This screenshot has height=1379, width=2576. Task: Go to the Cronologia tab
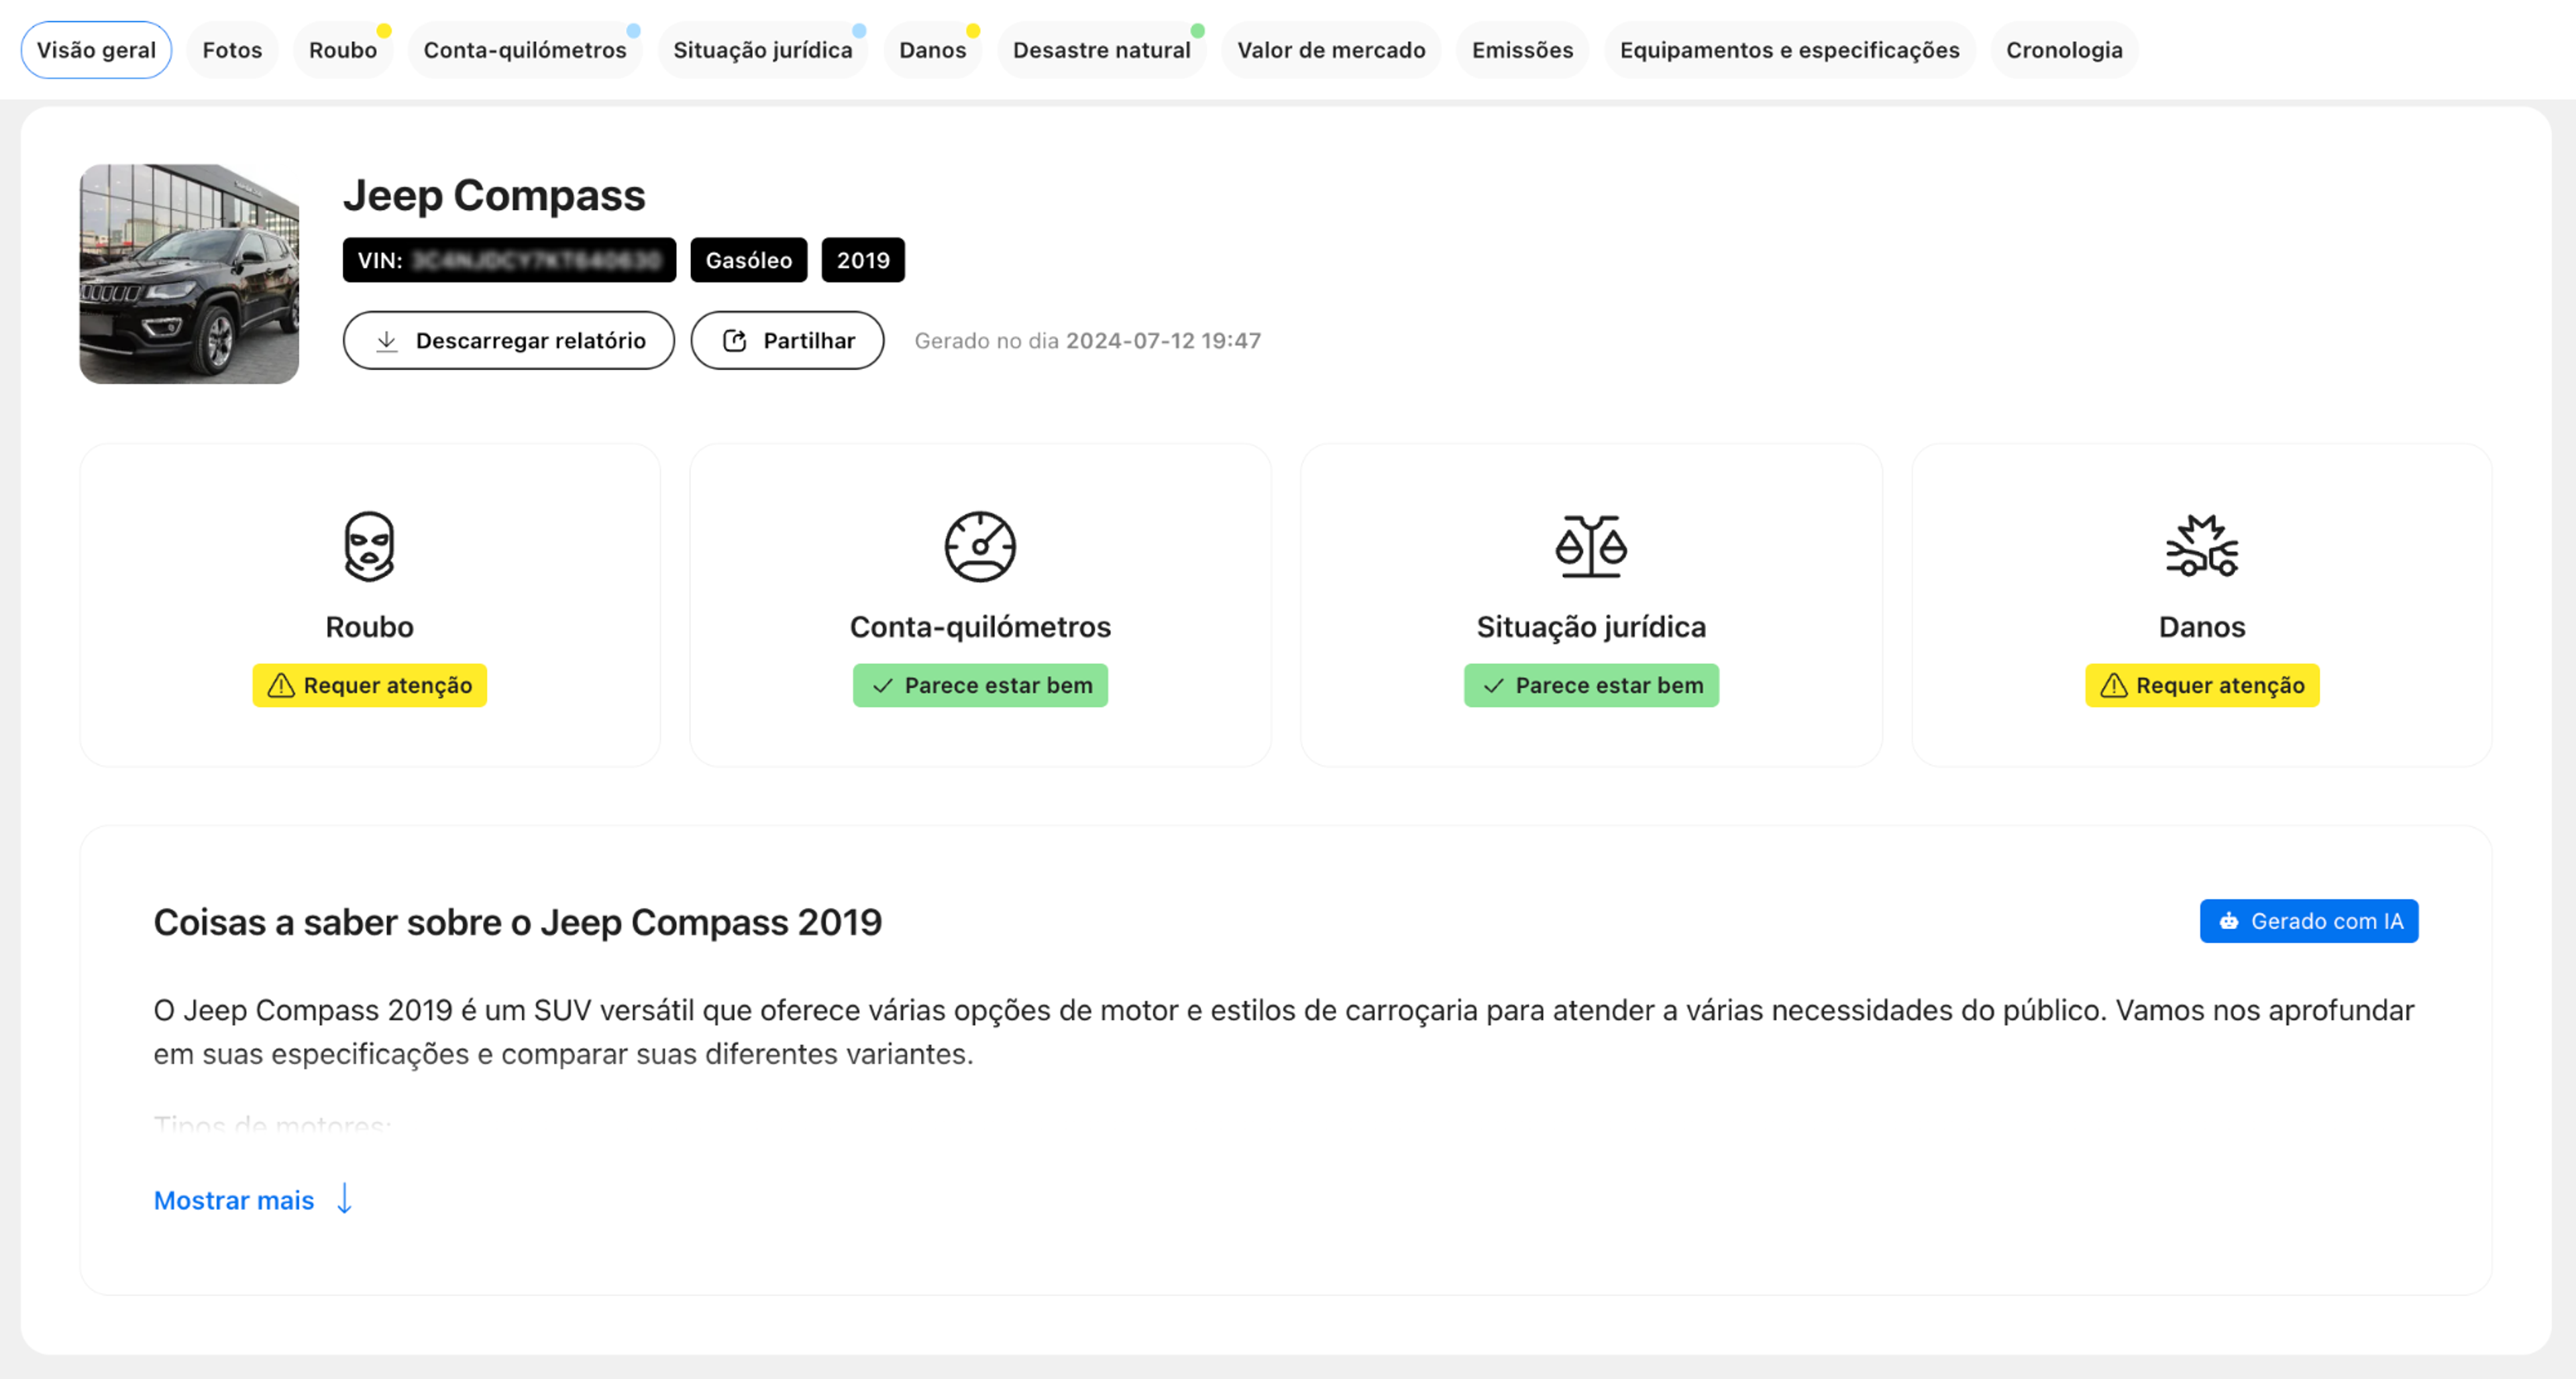[x=2063, y=50]
